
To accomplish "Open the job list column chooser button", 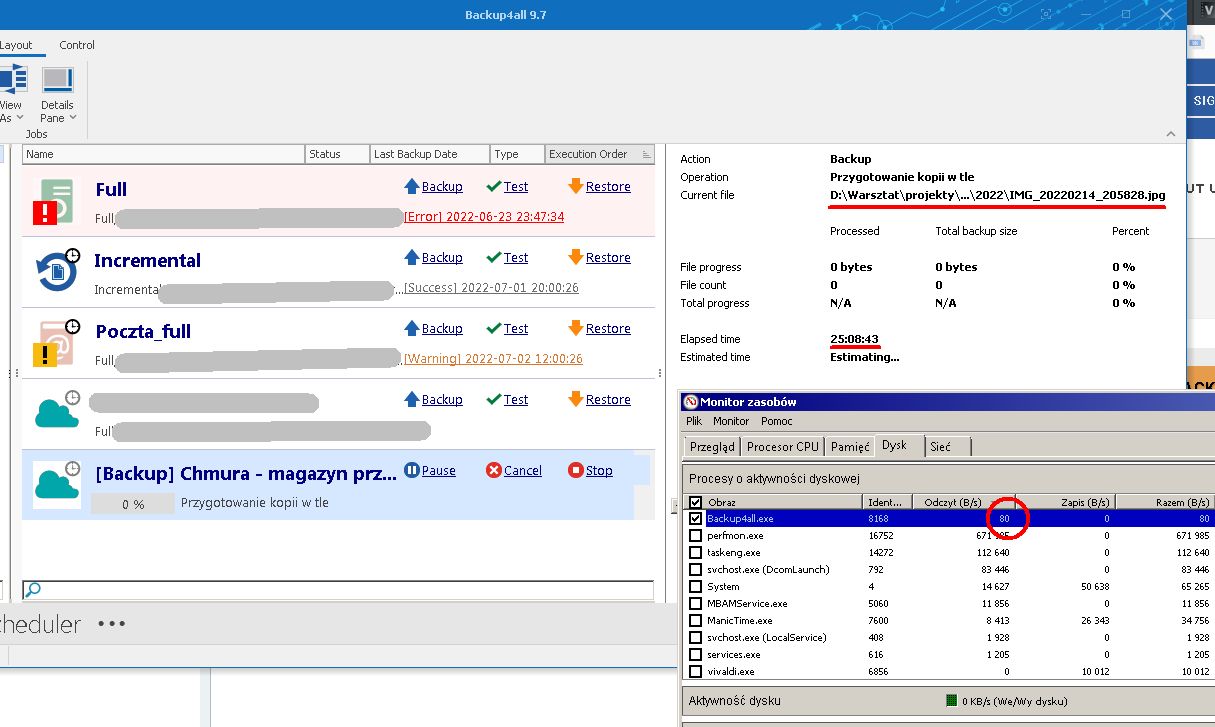I will click(646, 154).
